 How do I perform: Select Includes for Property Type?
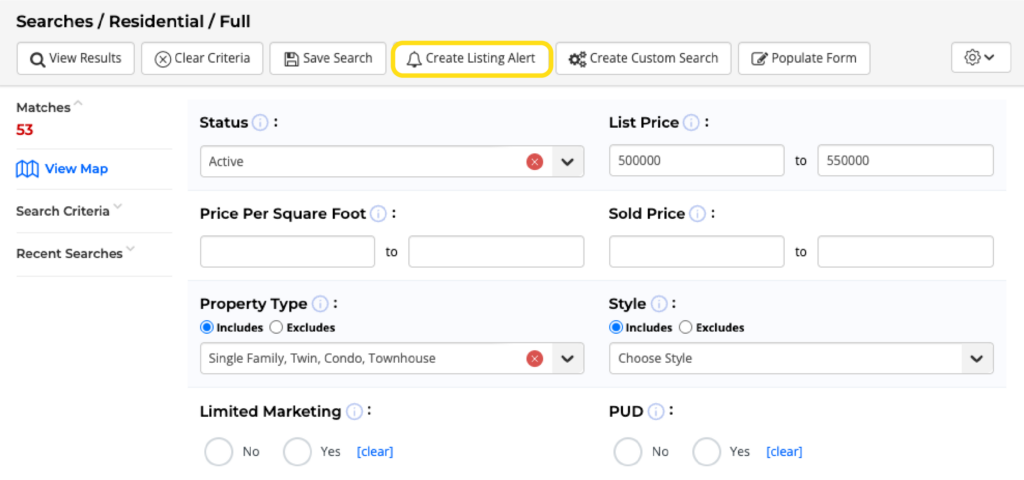point(207,327)
